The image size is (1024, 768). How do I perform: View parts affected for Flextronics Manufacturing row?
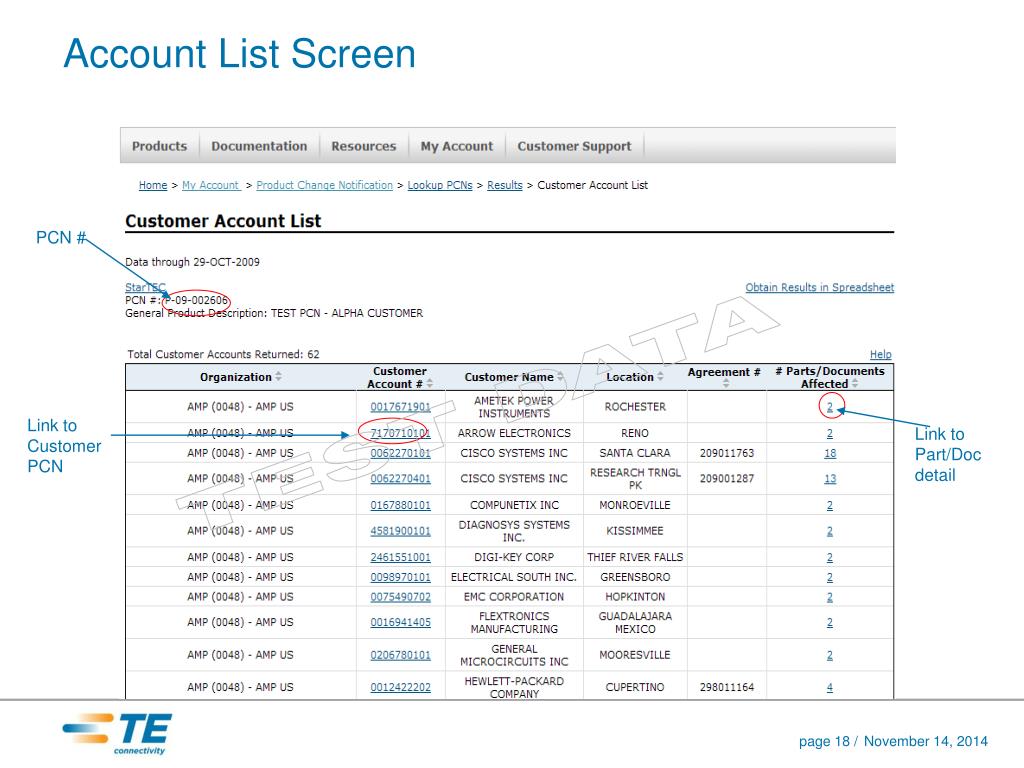point(830,622)
